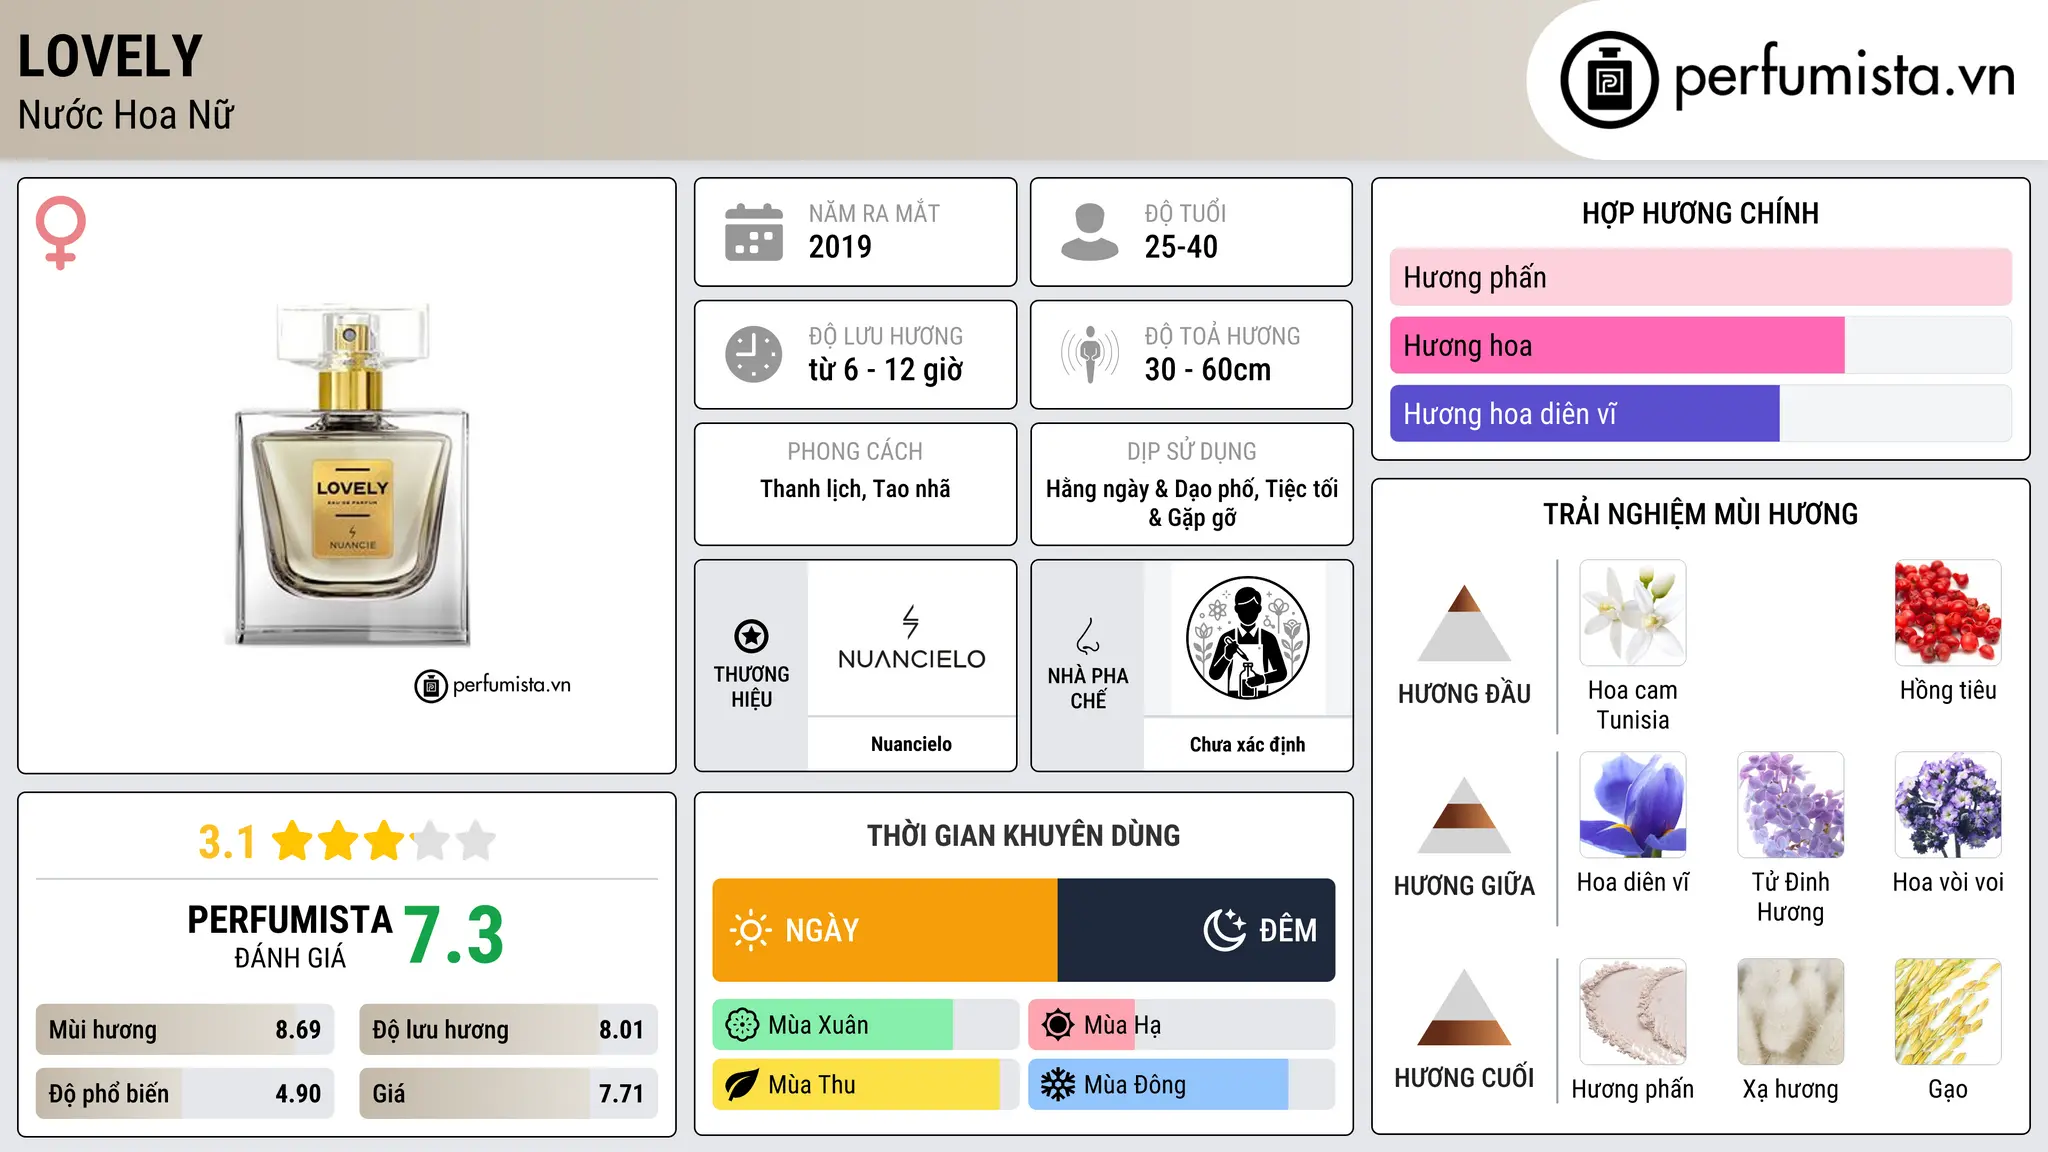Select the Hoa diên vĩ note image
Screen dimensions: 2048x1152
1633,805
